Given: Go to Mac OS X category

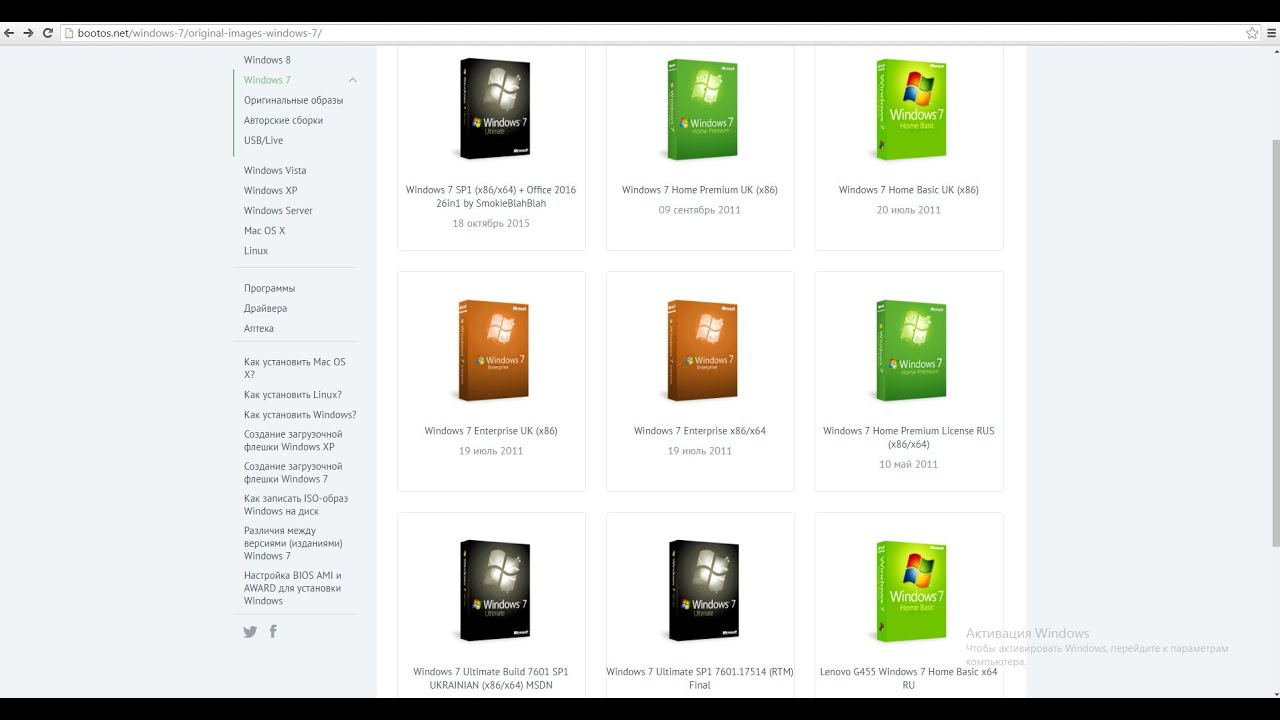Looking at the screenshot, I should [x=264, y=230].
